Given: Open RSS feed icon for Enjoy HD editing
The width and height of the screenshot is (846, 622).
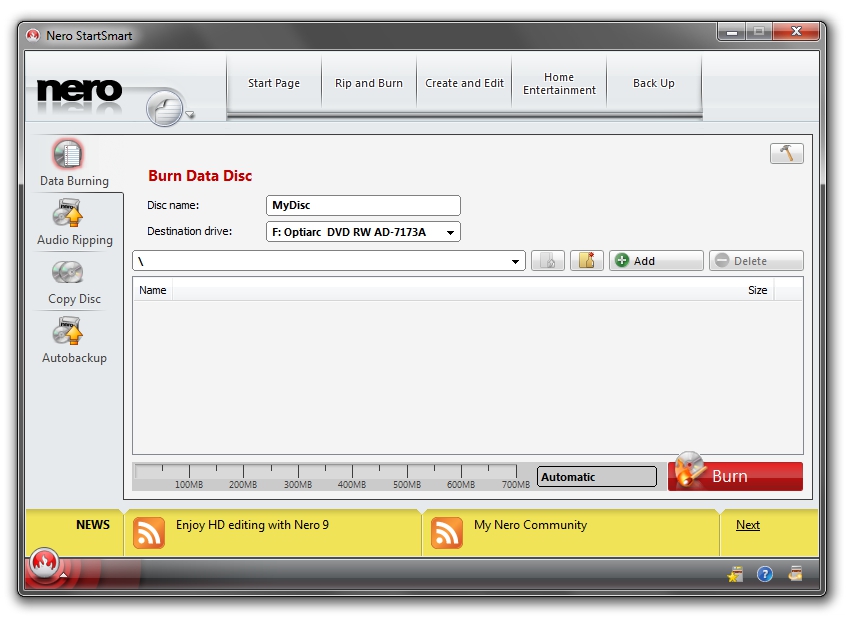Looking at the screenshot, I should point(148,532).
